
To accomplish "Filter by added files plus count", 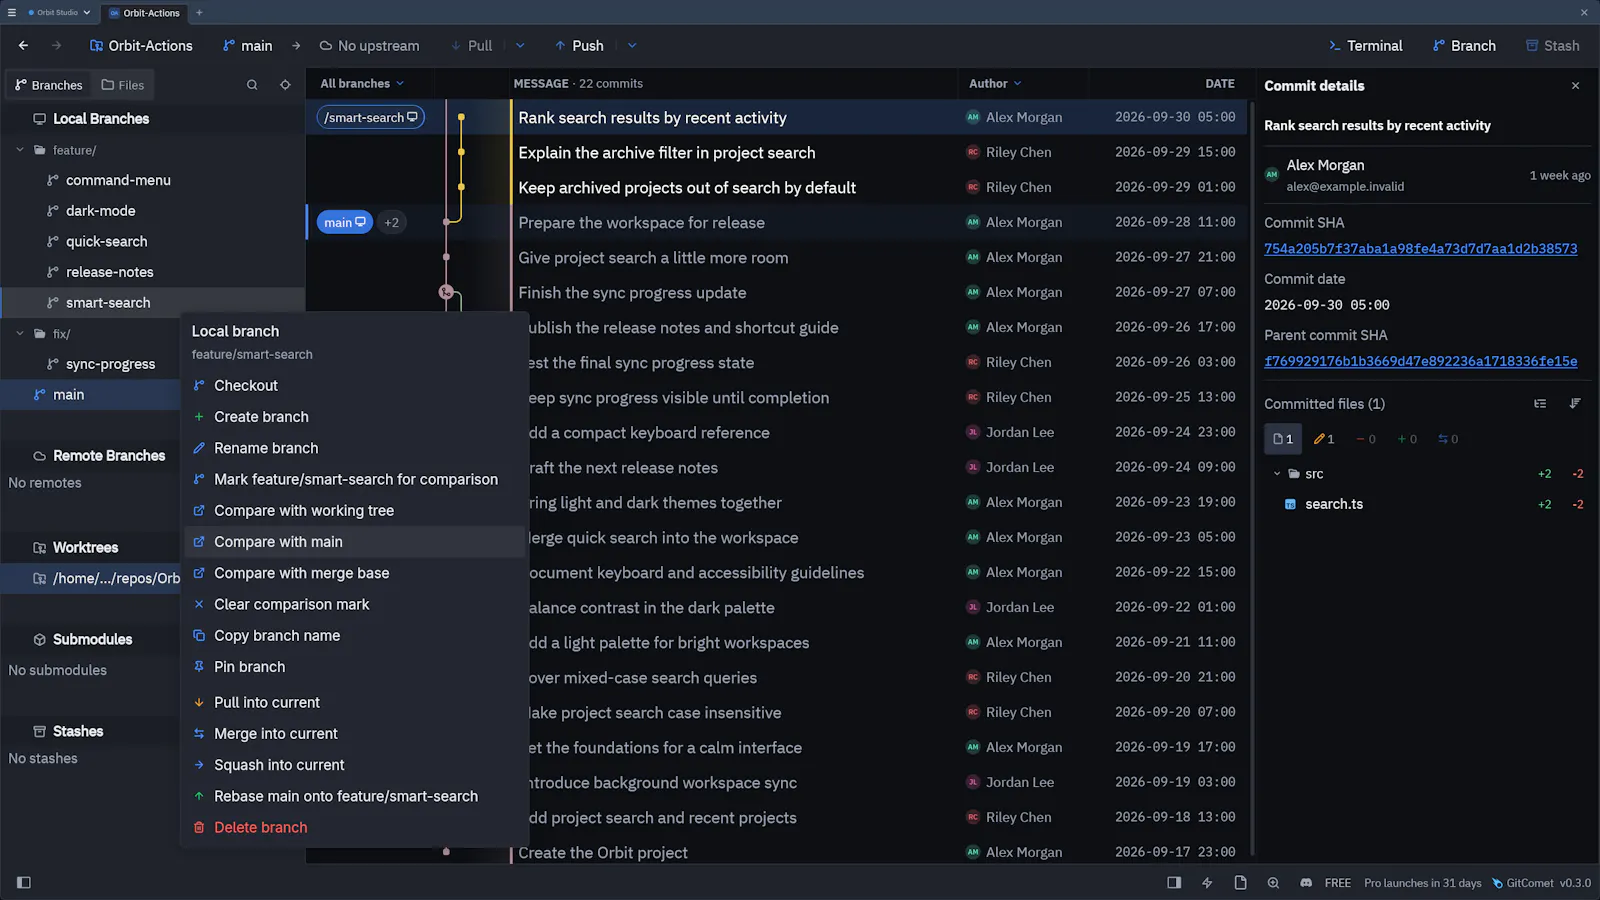I will (x=1407, y=439).
